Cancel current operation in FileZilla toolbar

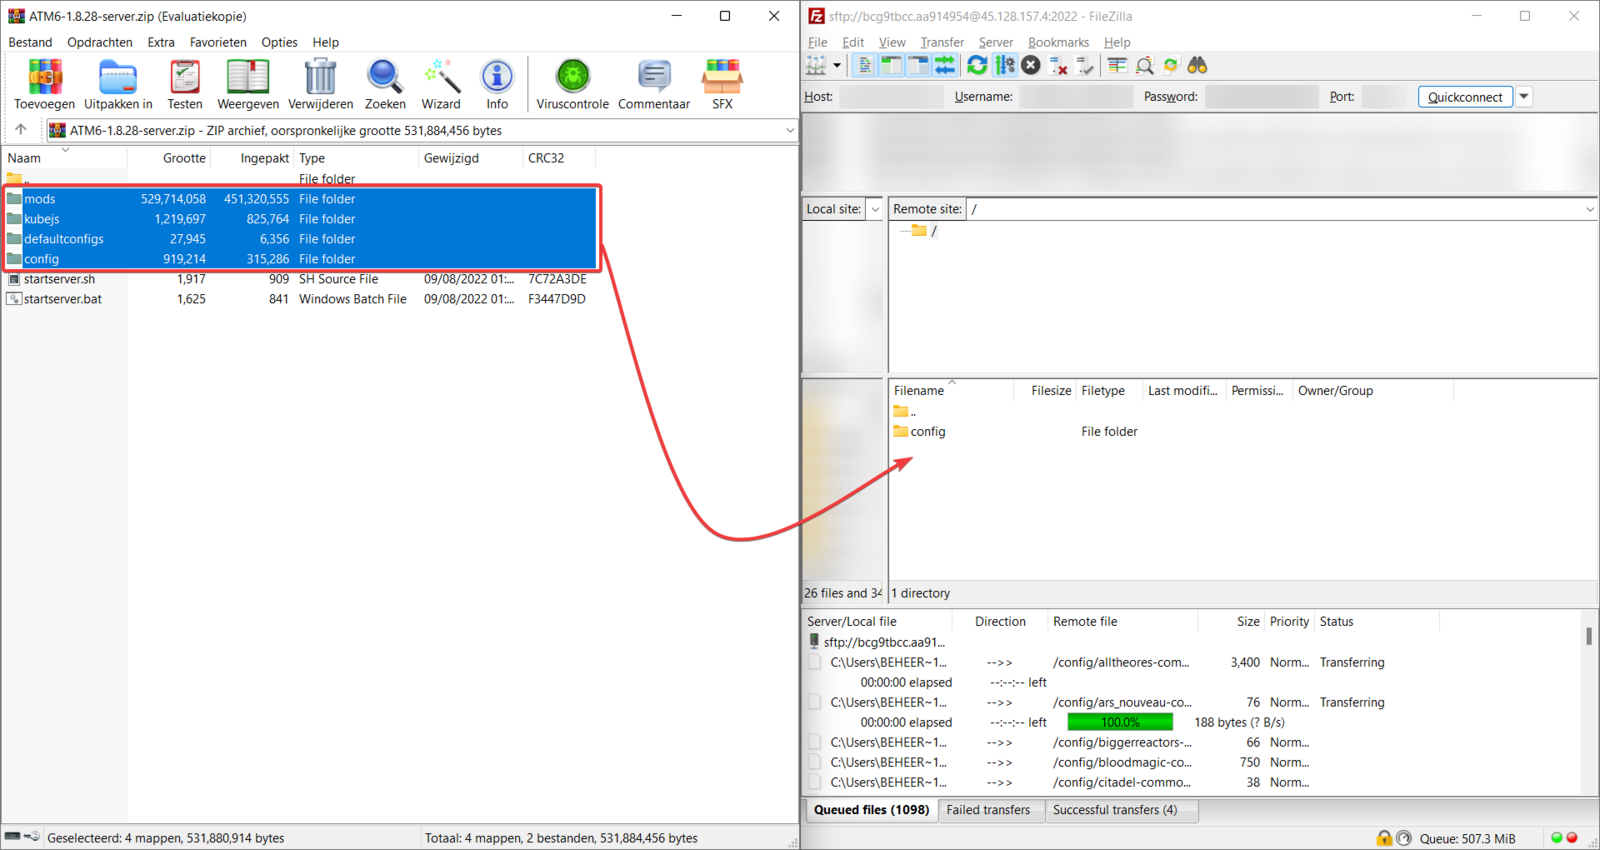[1031, 66]
